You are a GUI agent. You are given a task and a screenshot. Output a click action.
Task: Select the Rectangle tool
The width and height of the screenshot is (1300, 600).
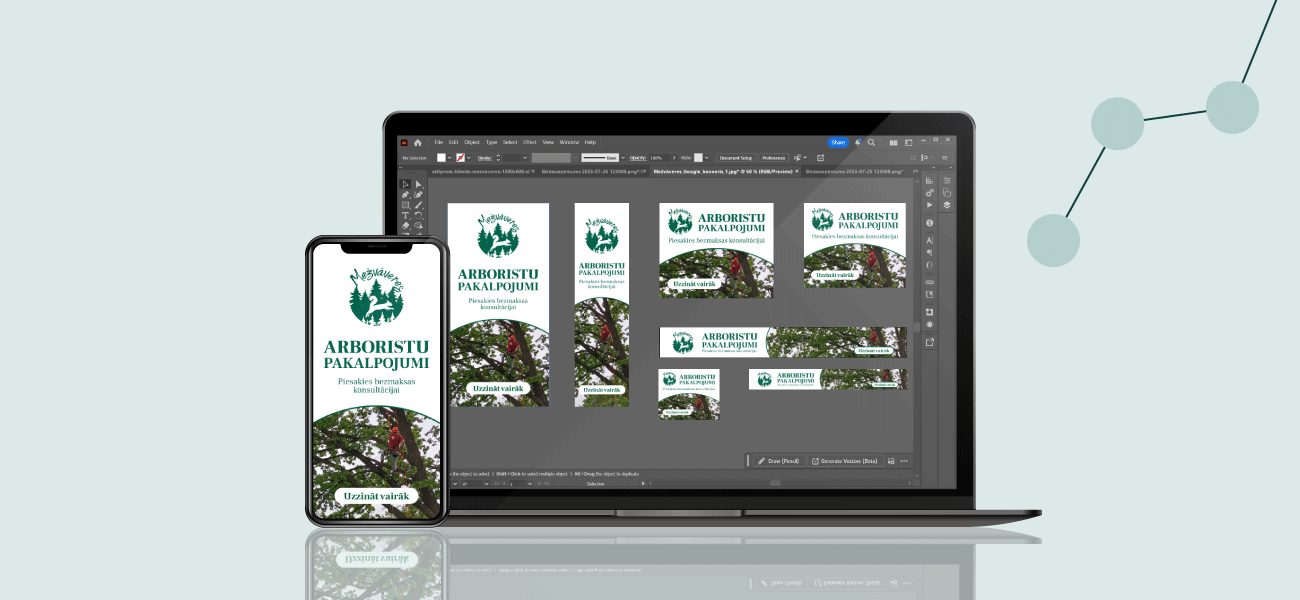(405, 205)
